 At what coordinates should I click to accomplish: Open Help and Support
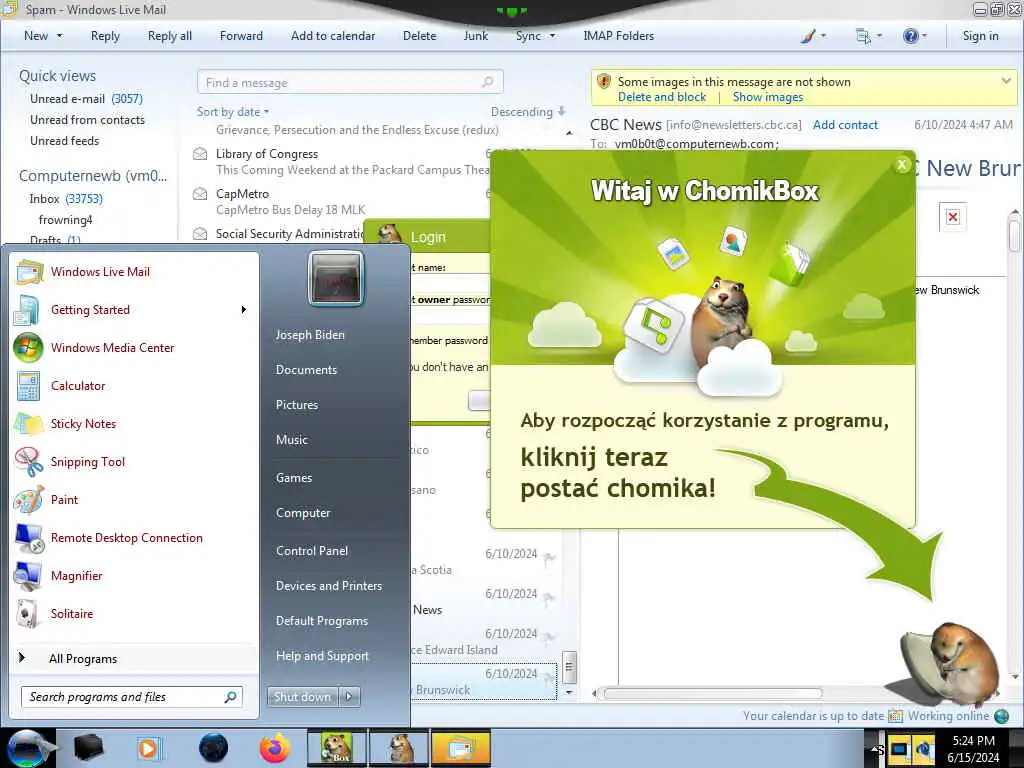(322, 656)
